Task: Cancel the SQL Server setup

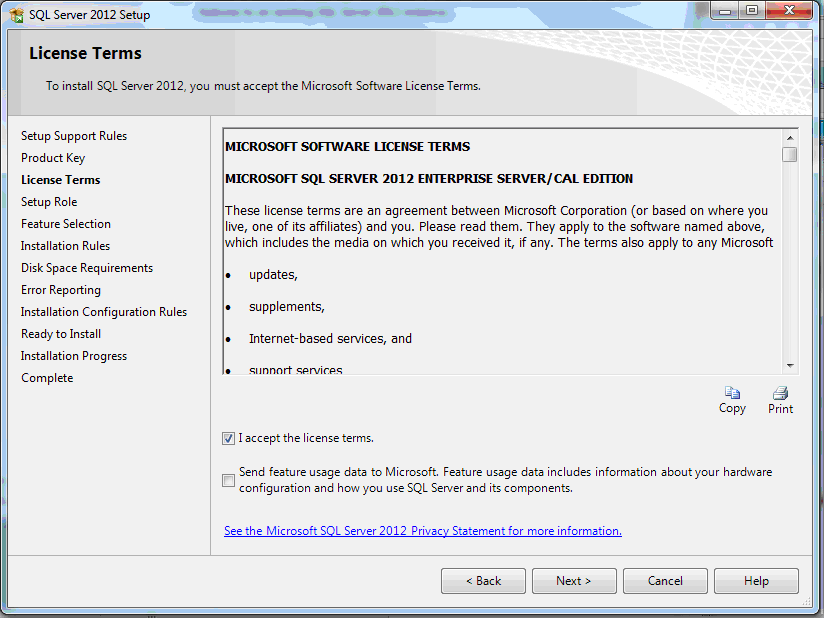Action: click(x=665, y=581)
